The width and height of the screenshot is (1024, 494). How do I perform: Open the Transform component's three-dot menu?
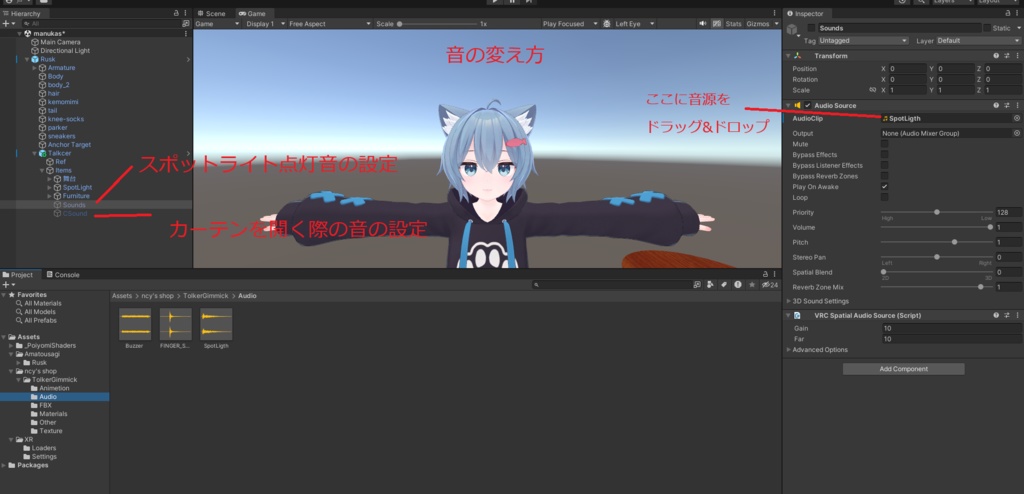pyautogui.click(x=1017, y=56)
